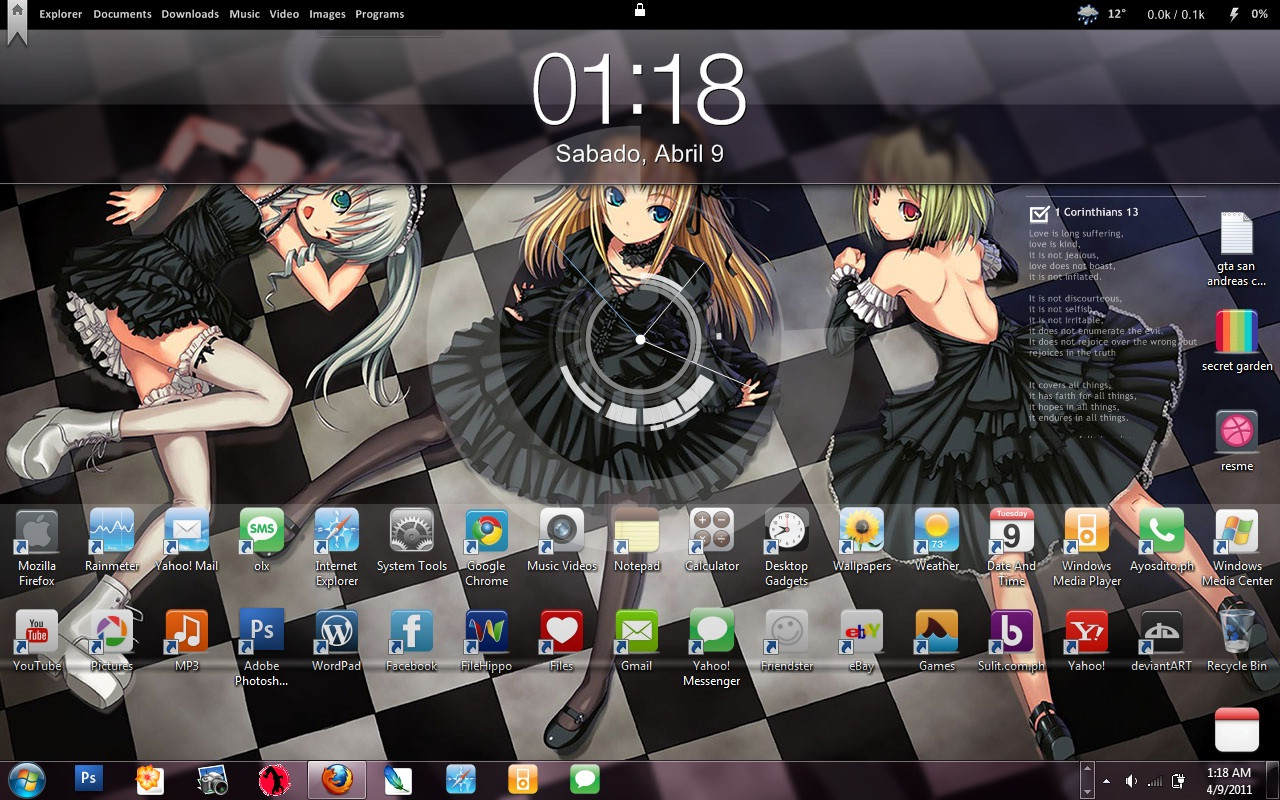The image size is (1280, 800).
Task: Open Documents from the top bar
Action: coord(122,14)
